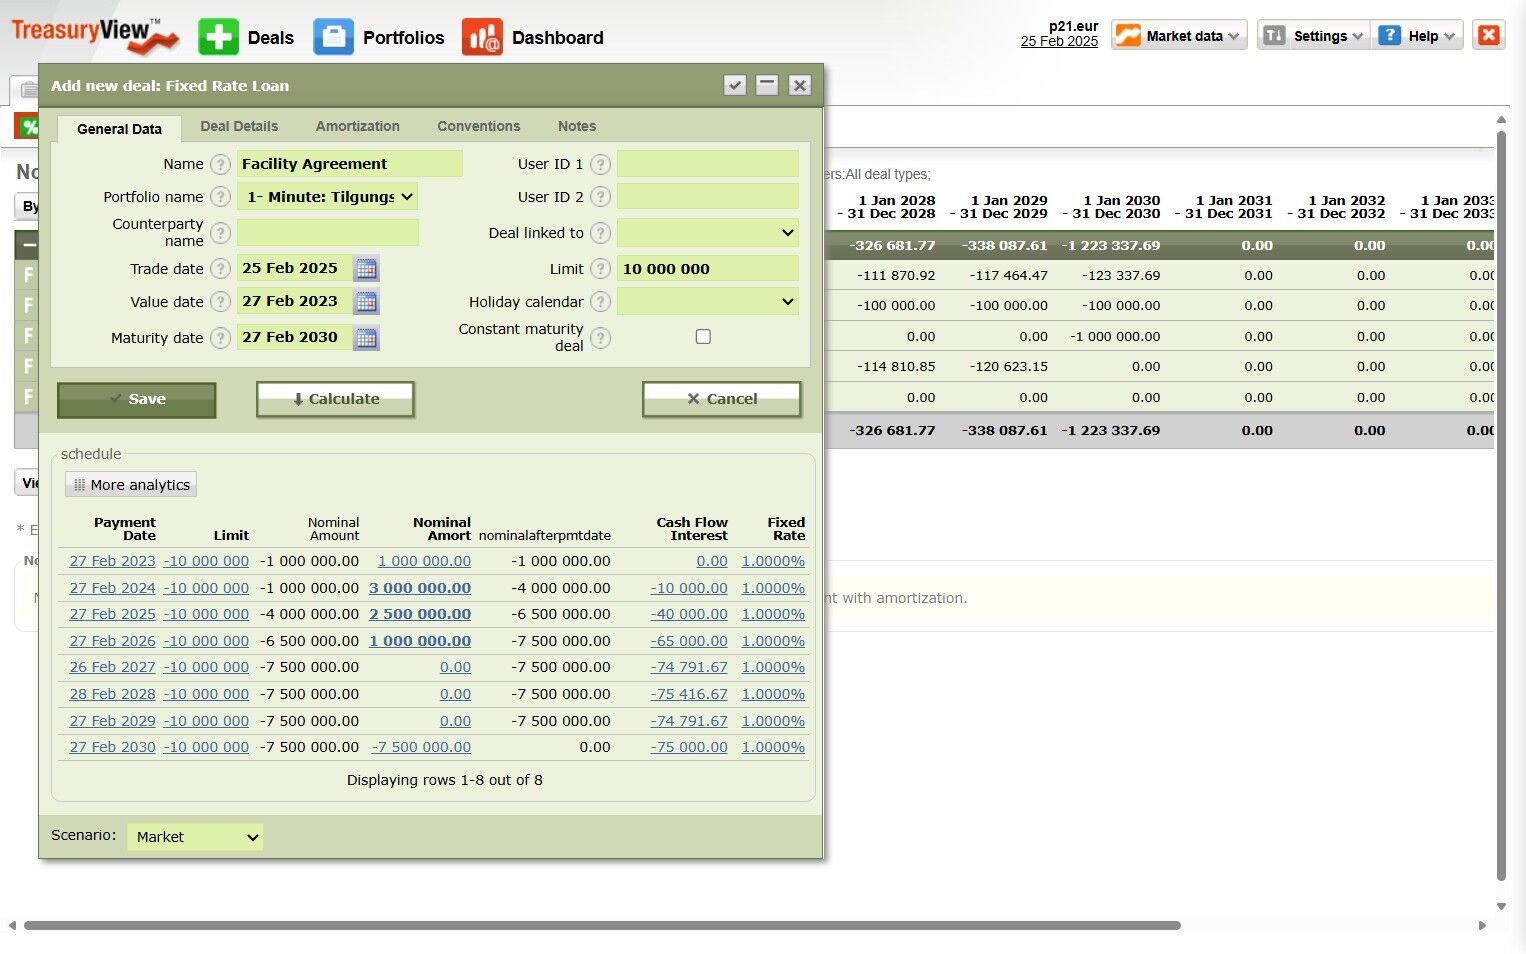
Task: Click the Calculate button
Action: tap(335, 399)
